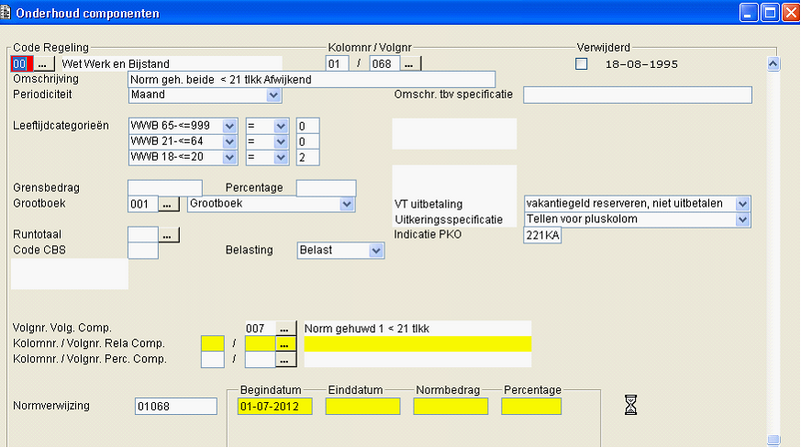The width and height of the screenshot is (801, 448).
Task: Click the Perc. Comp. Volgnr field
Action: click(x=260, y=360)
